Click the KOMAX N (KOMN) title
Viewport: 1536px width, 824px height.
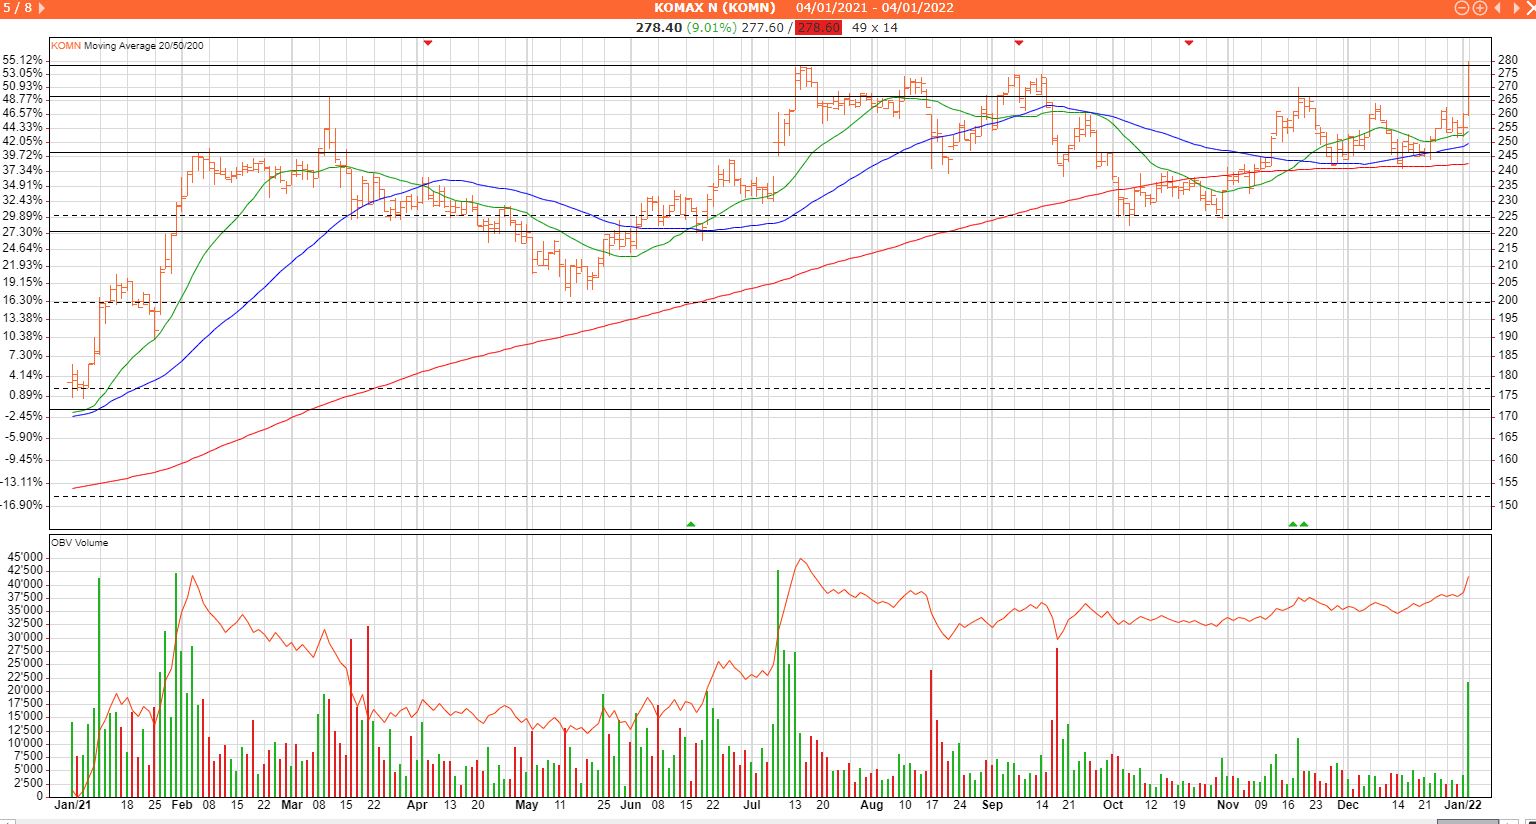[714, 8]
